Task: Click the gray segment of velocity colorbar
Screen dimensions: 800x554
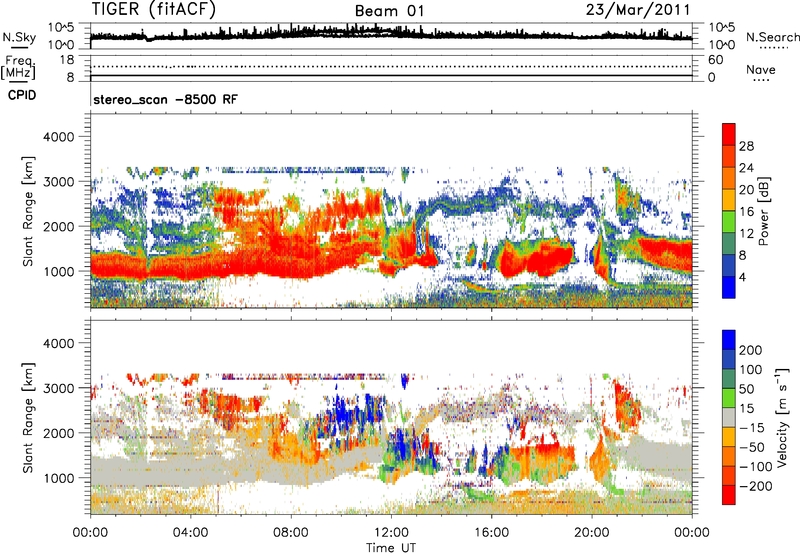Action: tap(729, 417)
